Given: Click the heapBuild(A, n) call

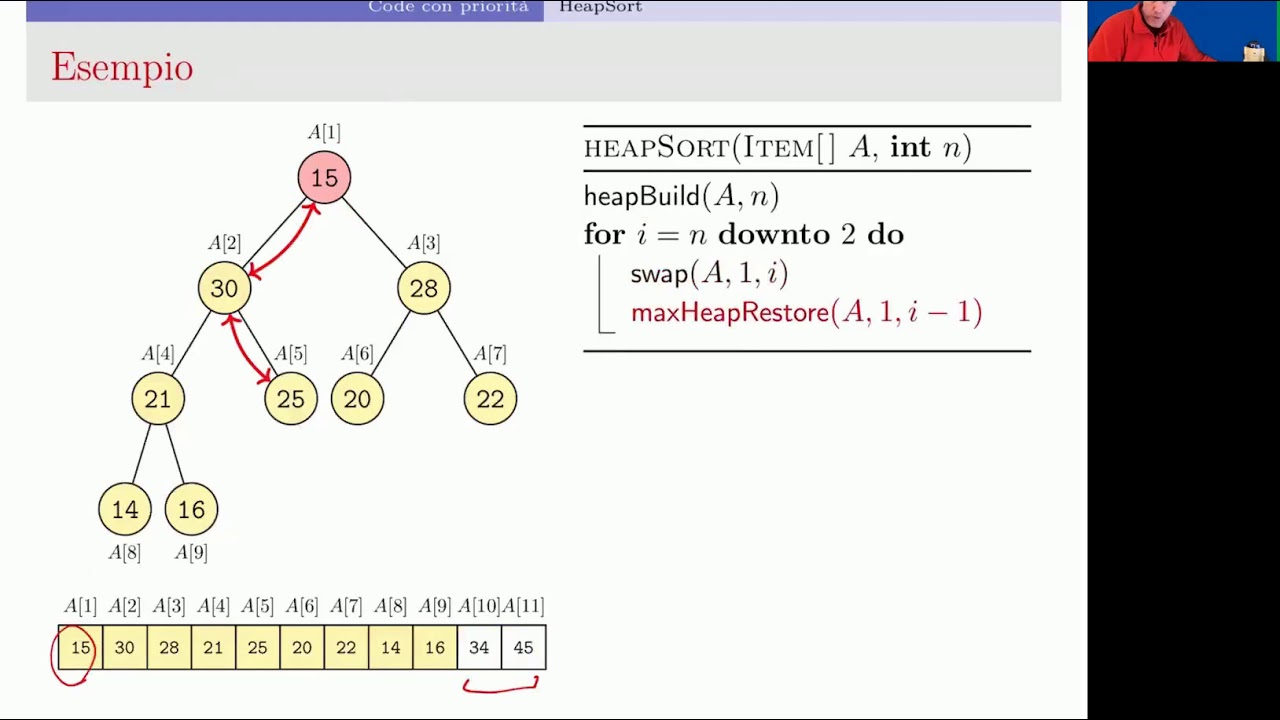Looking at the screenshot, I should [681, 196].
